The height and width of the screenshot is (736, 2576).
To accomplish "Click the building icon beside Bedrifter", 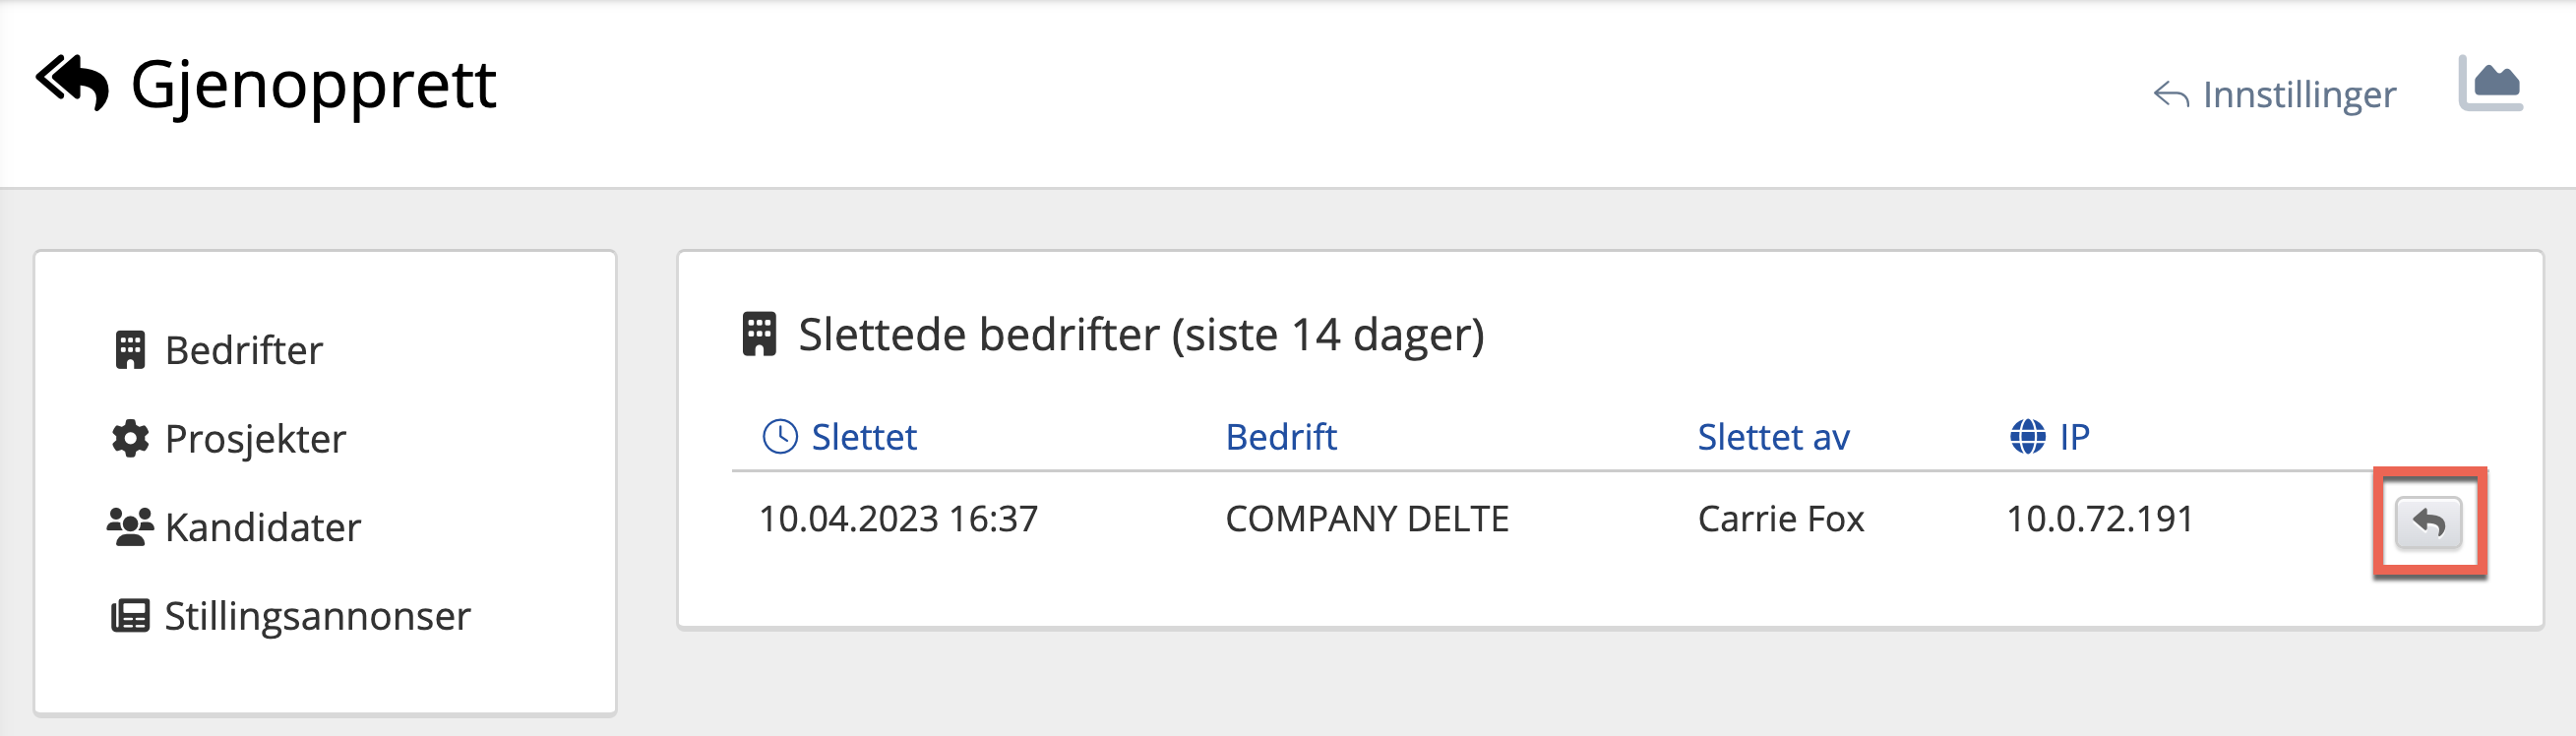I will click(130, 350).
